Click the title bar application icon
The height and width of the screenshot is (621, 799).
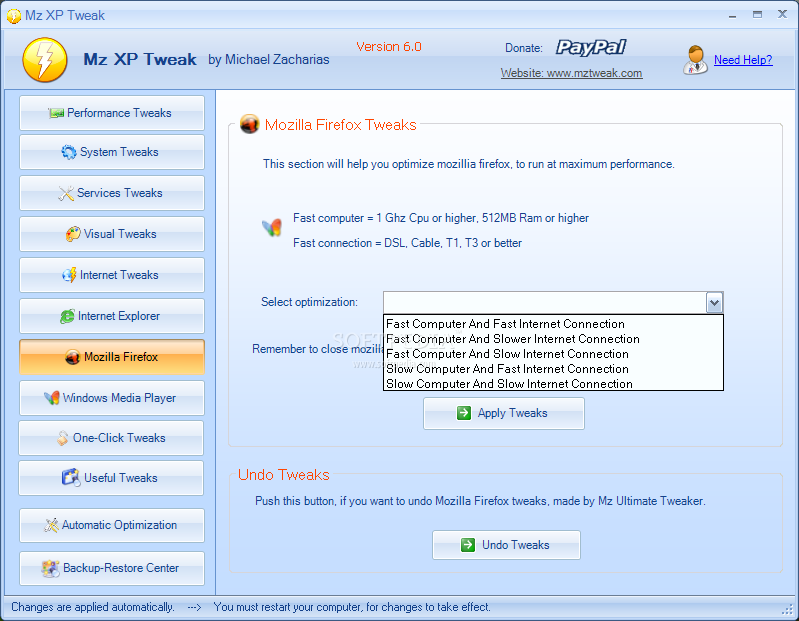tap(14, 16)
